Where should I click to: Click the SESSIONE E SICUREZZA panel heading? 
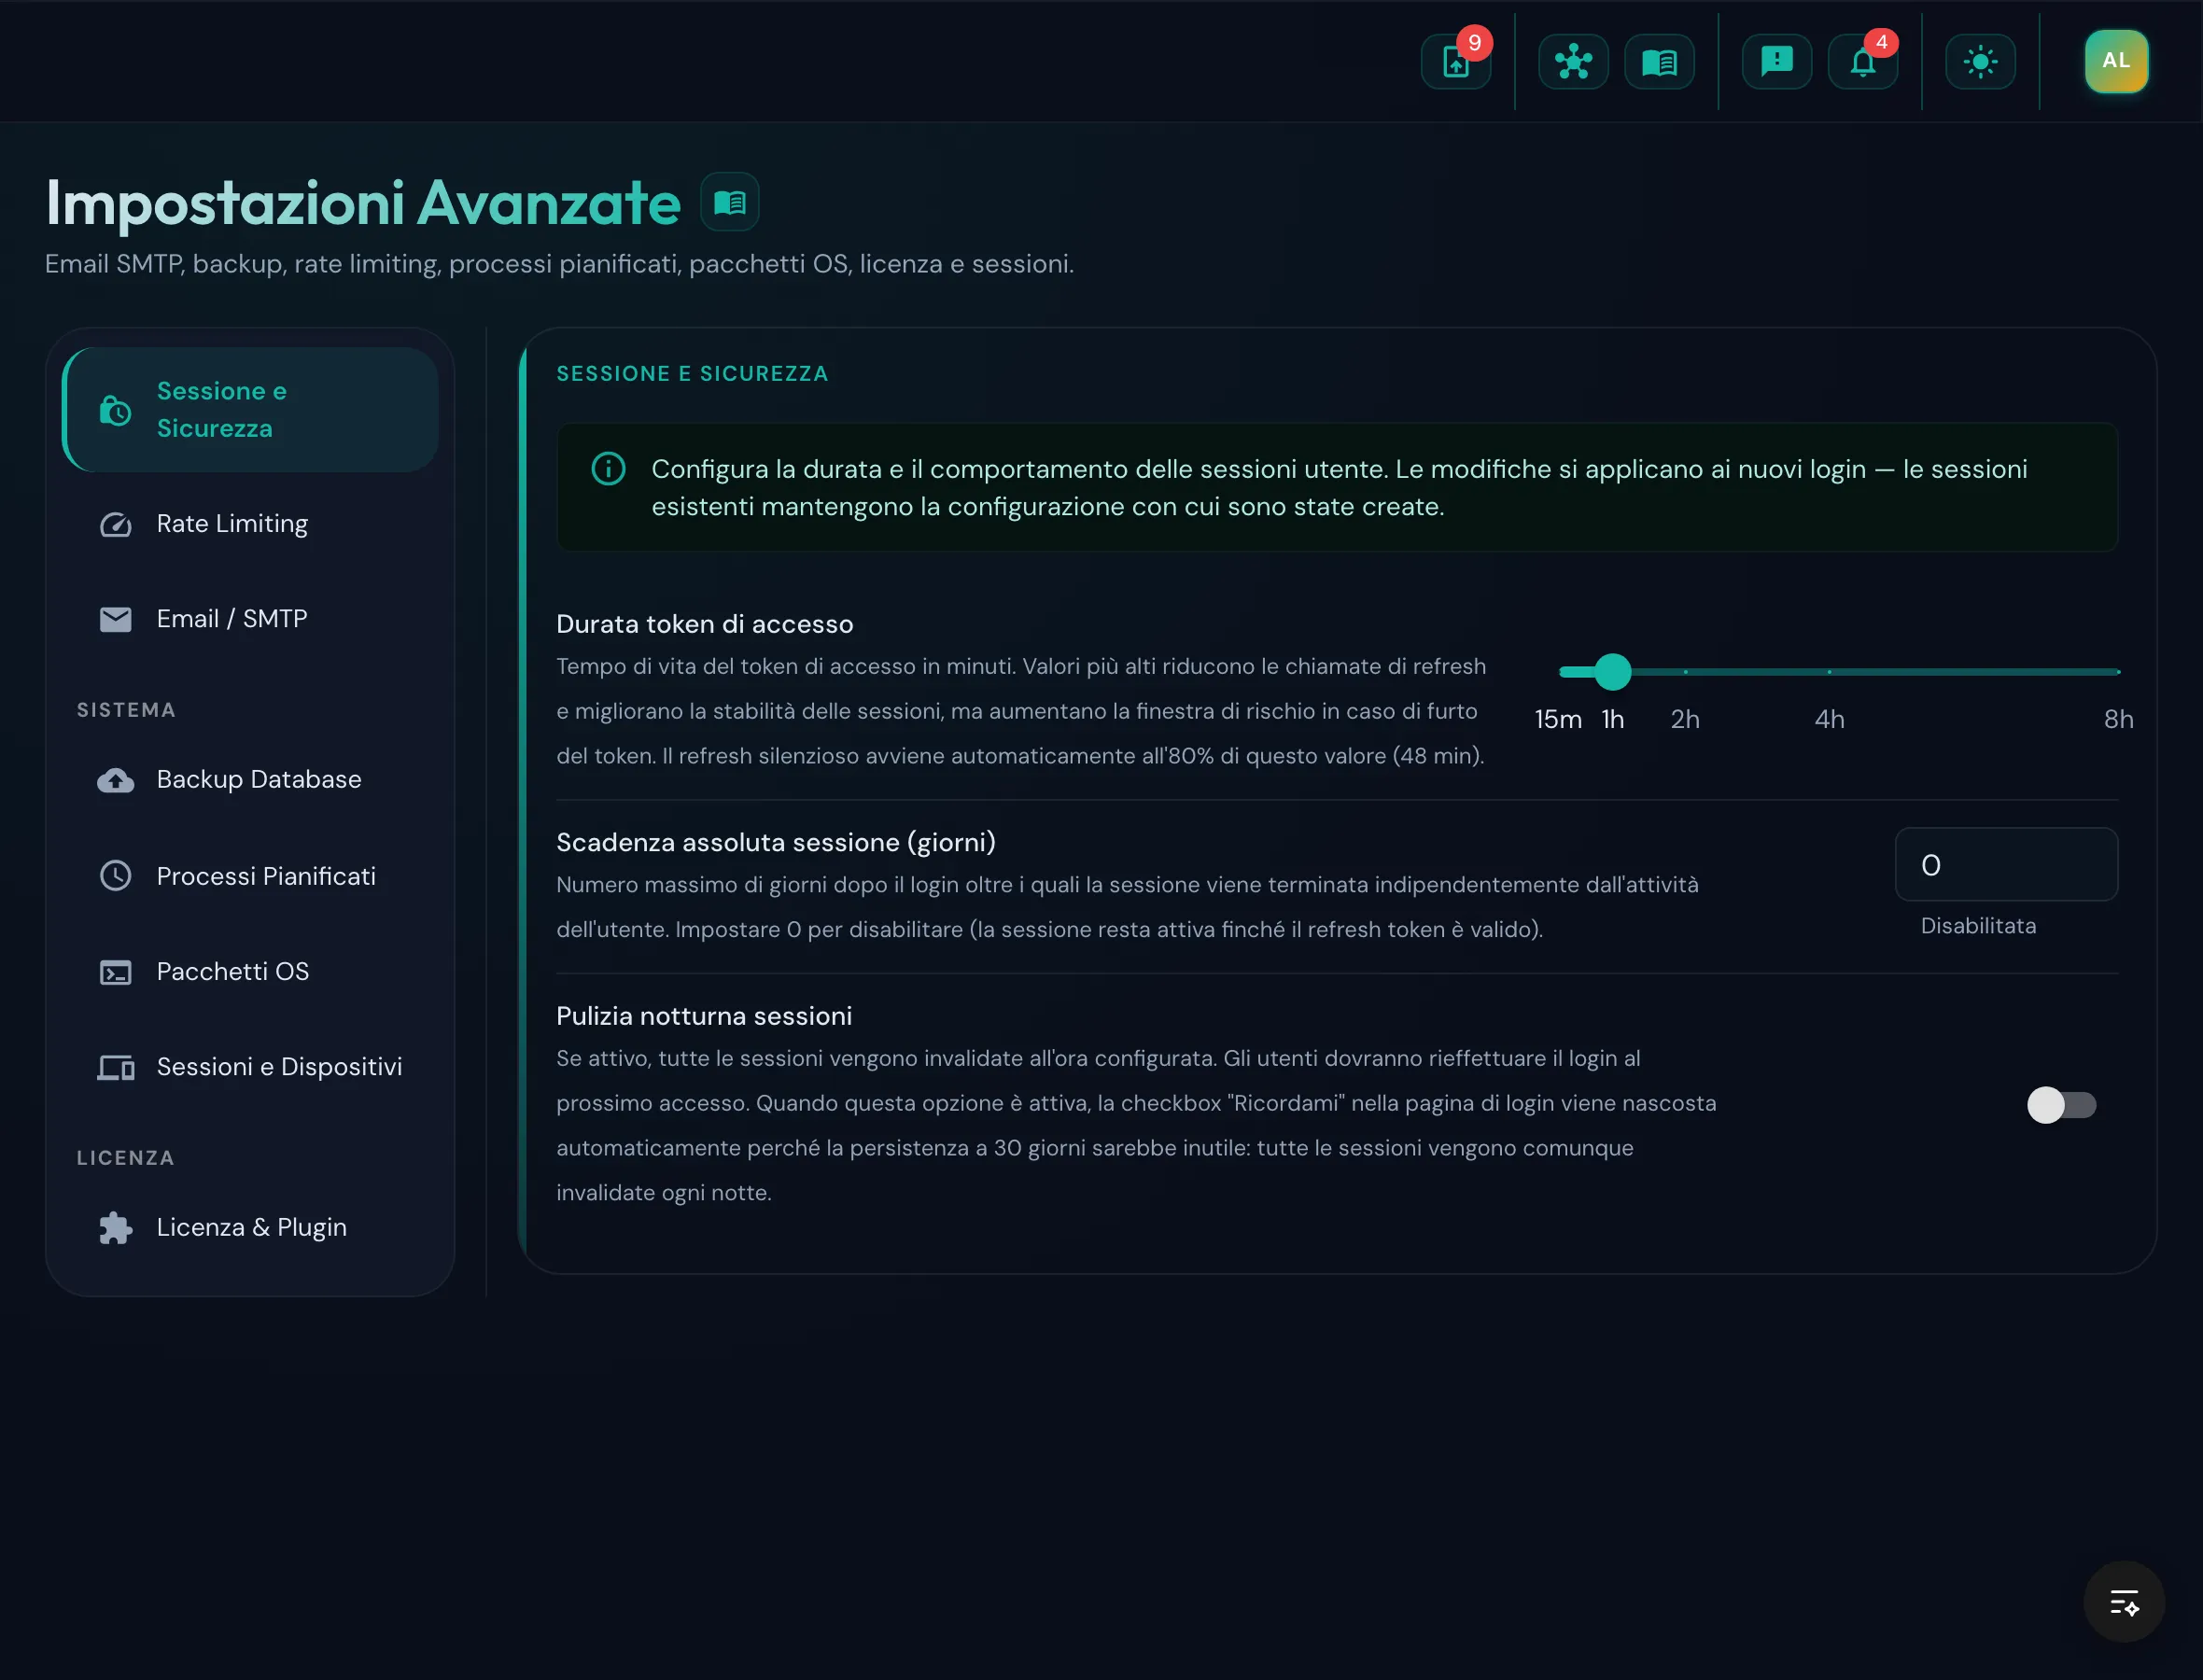[692, 374]
